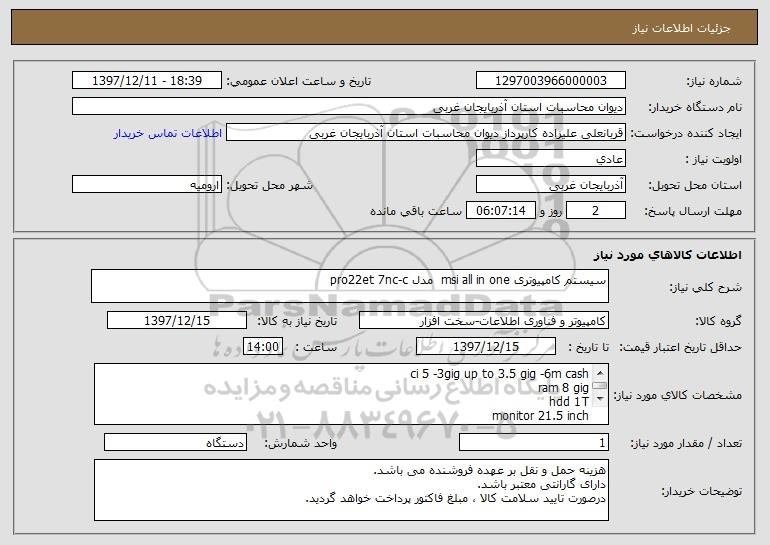Select the public announcement date field
Image resolution: width=770 pixels, height=545 pixels.
[x=147, y=81]
